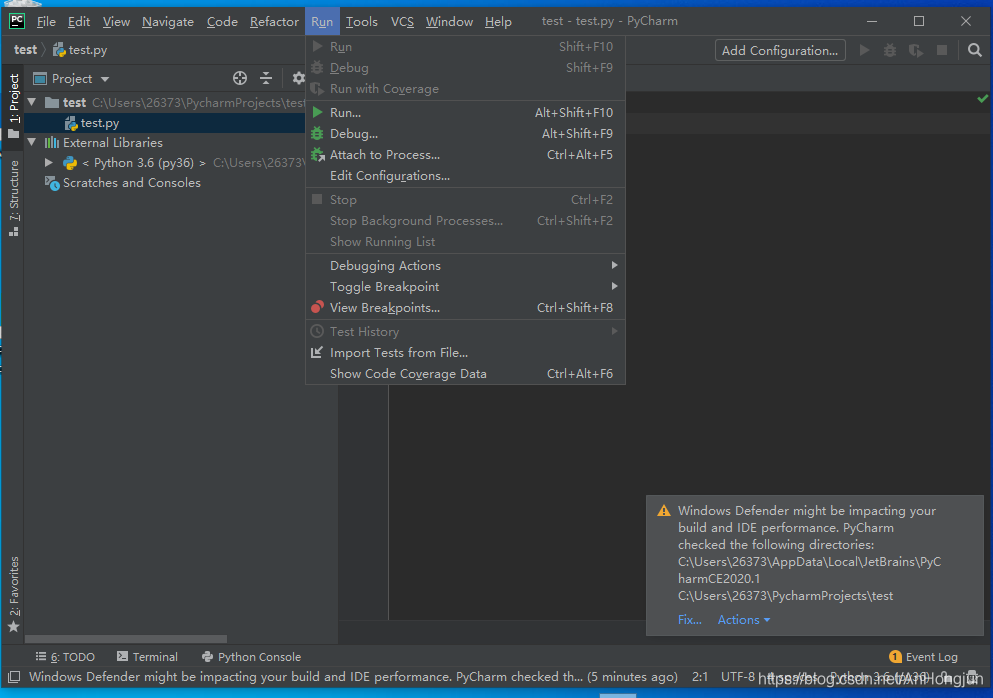
Task: Open the File menu
Action: pyautogui.click(x=46, y=22)
